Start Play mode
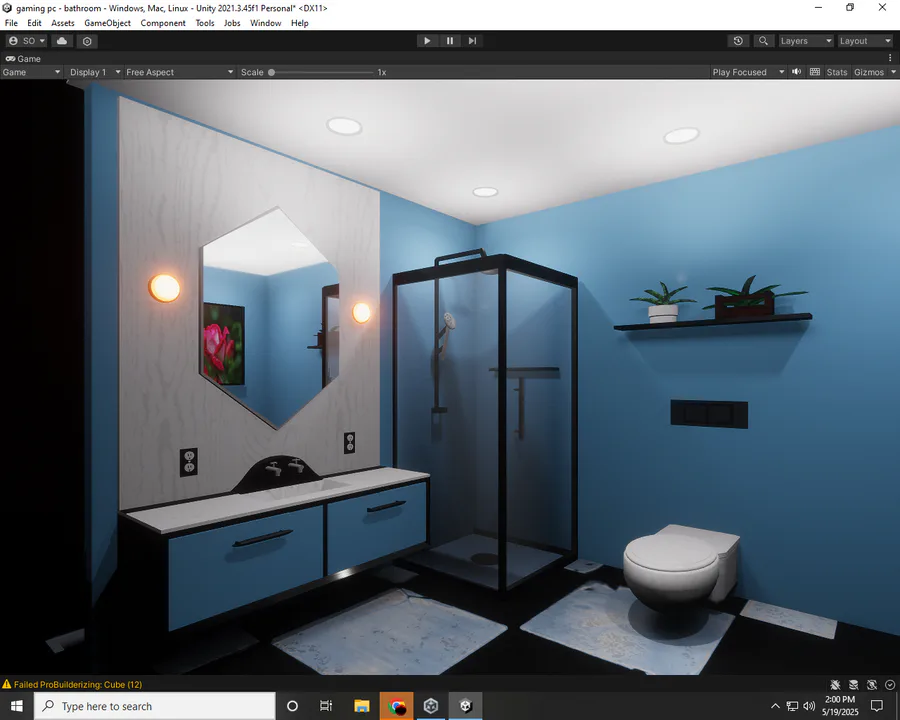Screen dimensions: 900x720 426,41
